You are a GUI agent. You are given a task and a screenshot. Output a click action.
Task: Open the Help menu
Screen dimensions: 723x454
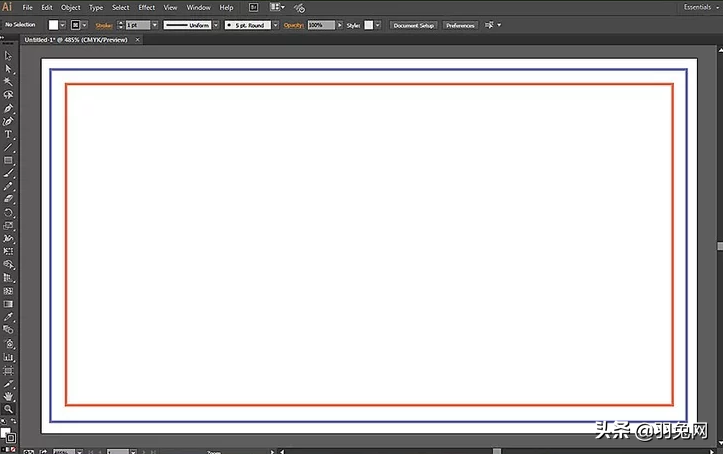point(226,7)
